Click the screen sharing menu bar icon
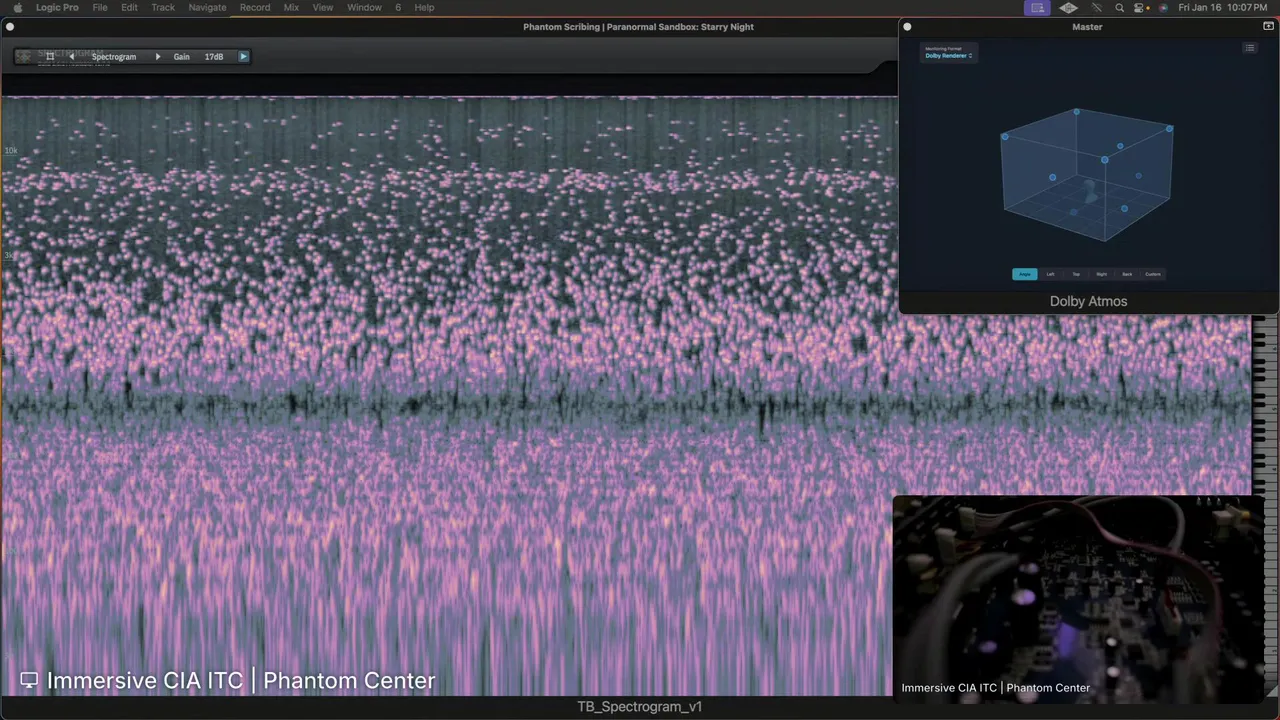This screenshot has width=1280, height=720. 1037,7
